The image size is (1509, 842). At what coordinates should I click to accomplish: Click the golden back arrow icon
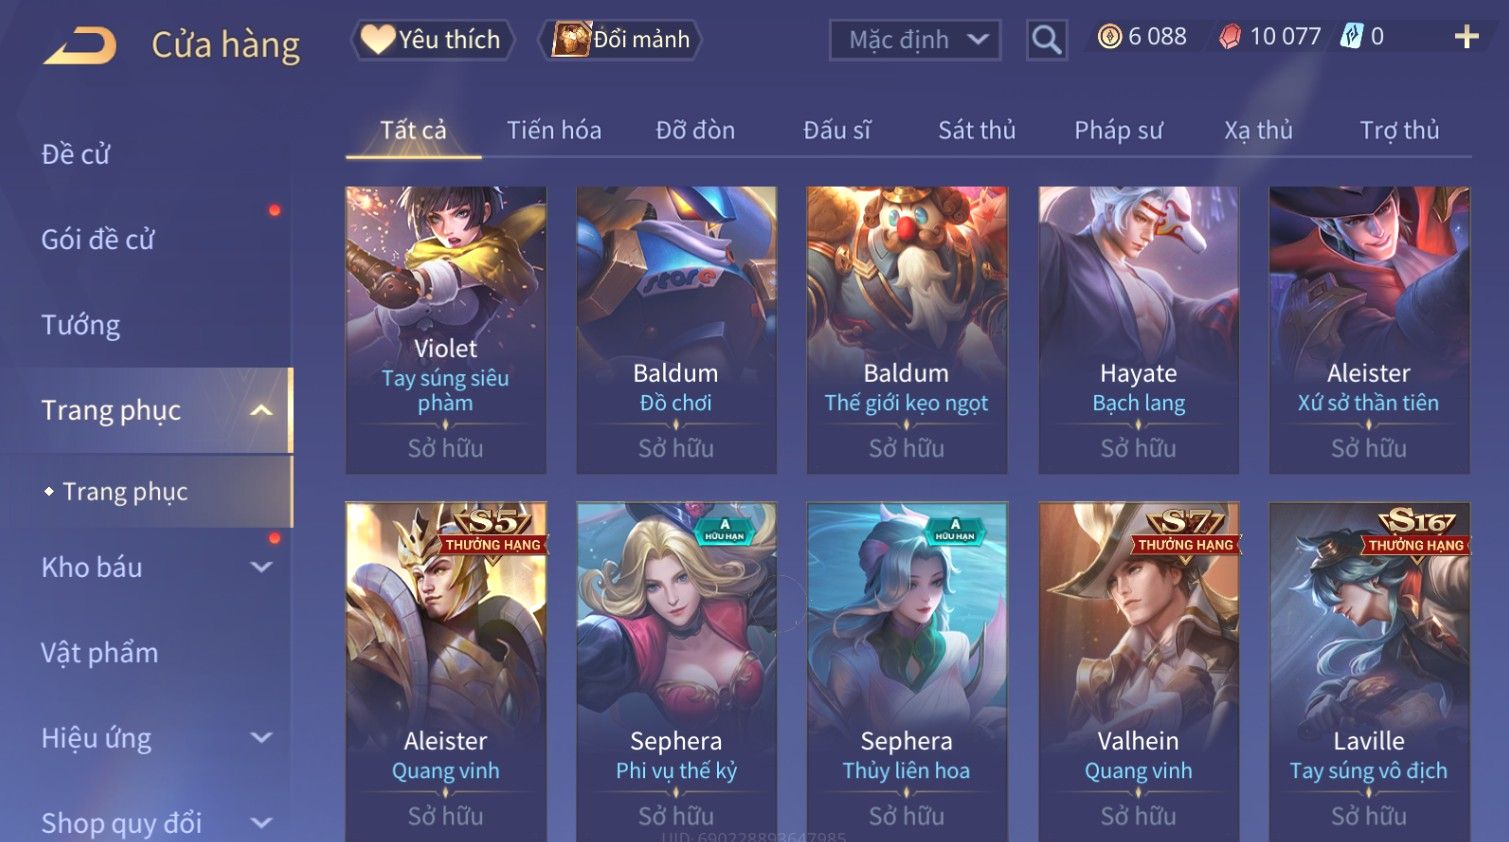pyautogui.click(x=80, y=46)
